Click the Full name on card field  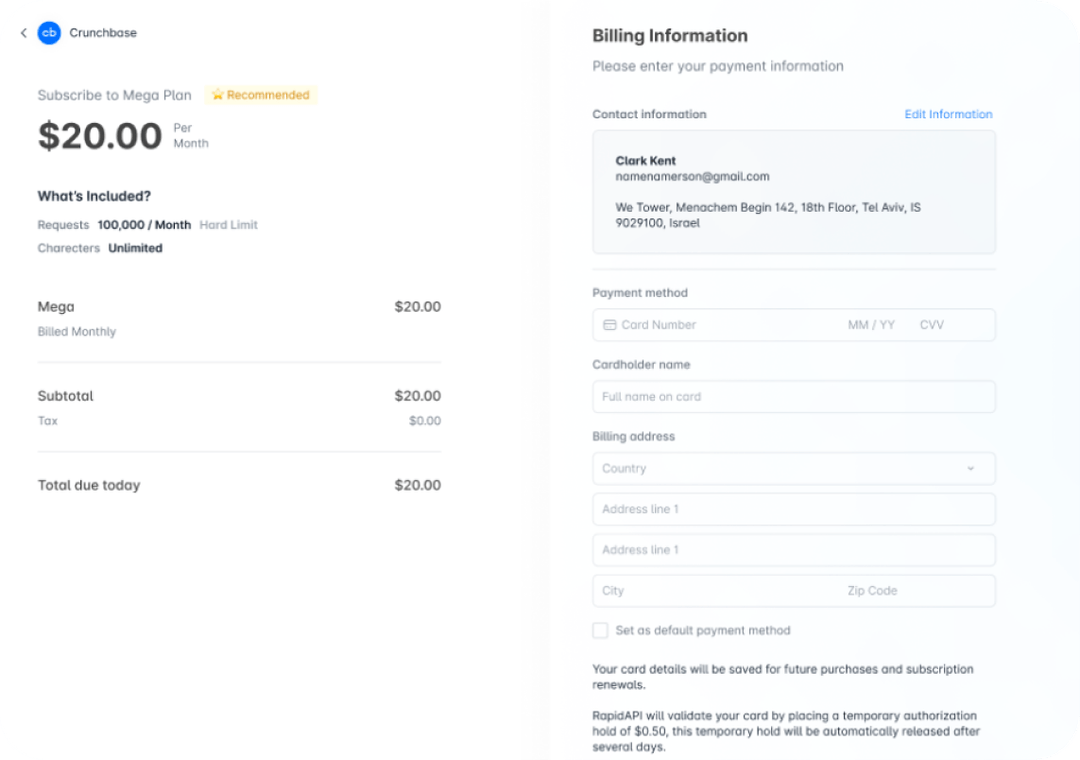click(x=793, y=396)
